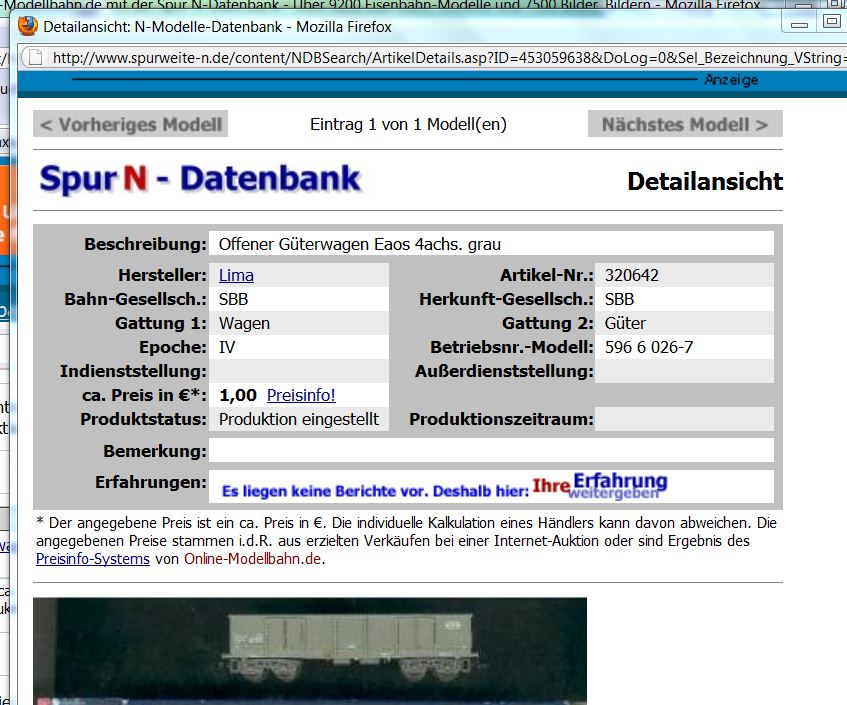Image resolution: width=847 pixels, height=705 pixels.
Task: Click the Betriebsnr.-Modell value 596 6 026-7
Action: point(649,347)
